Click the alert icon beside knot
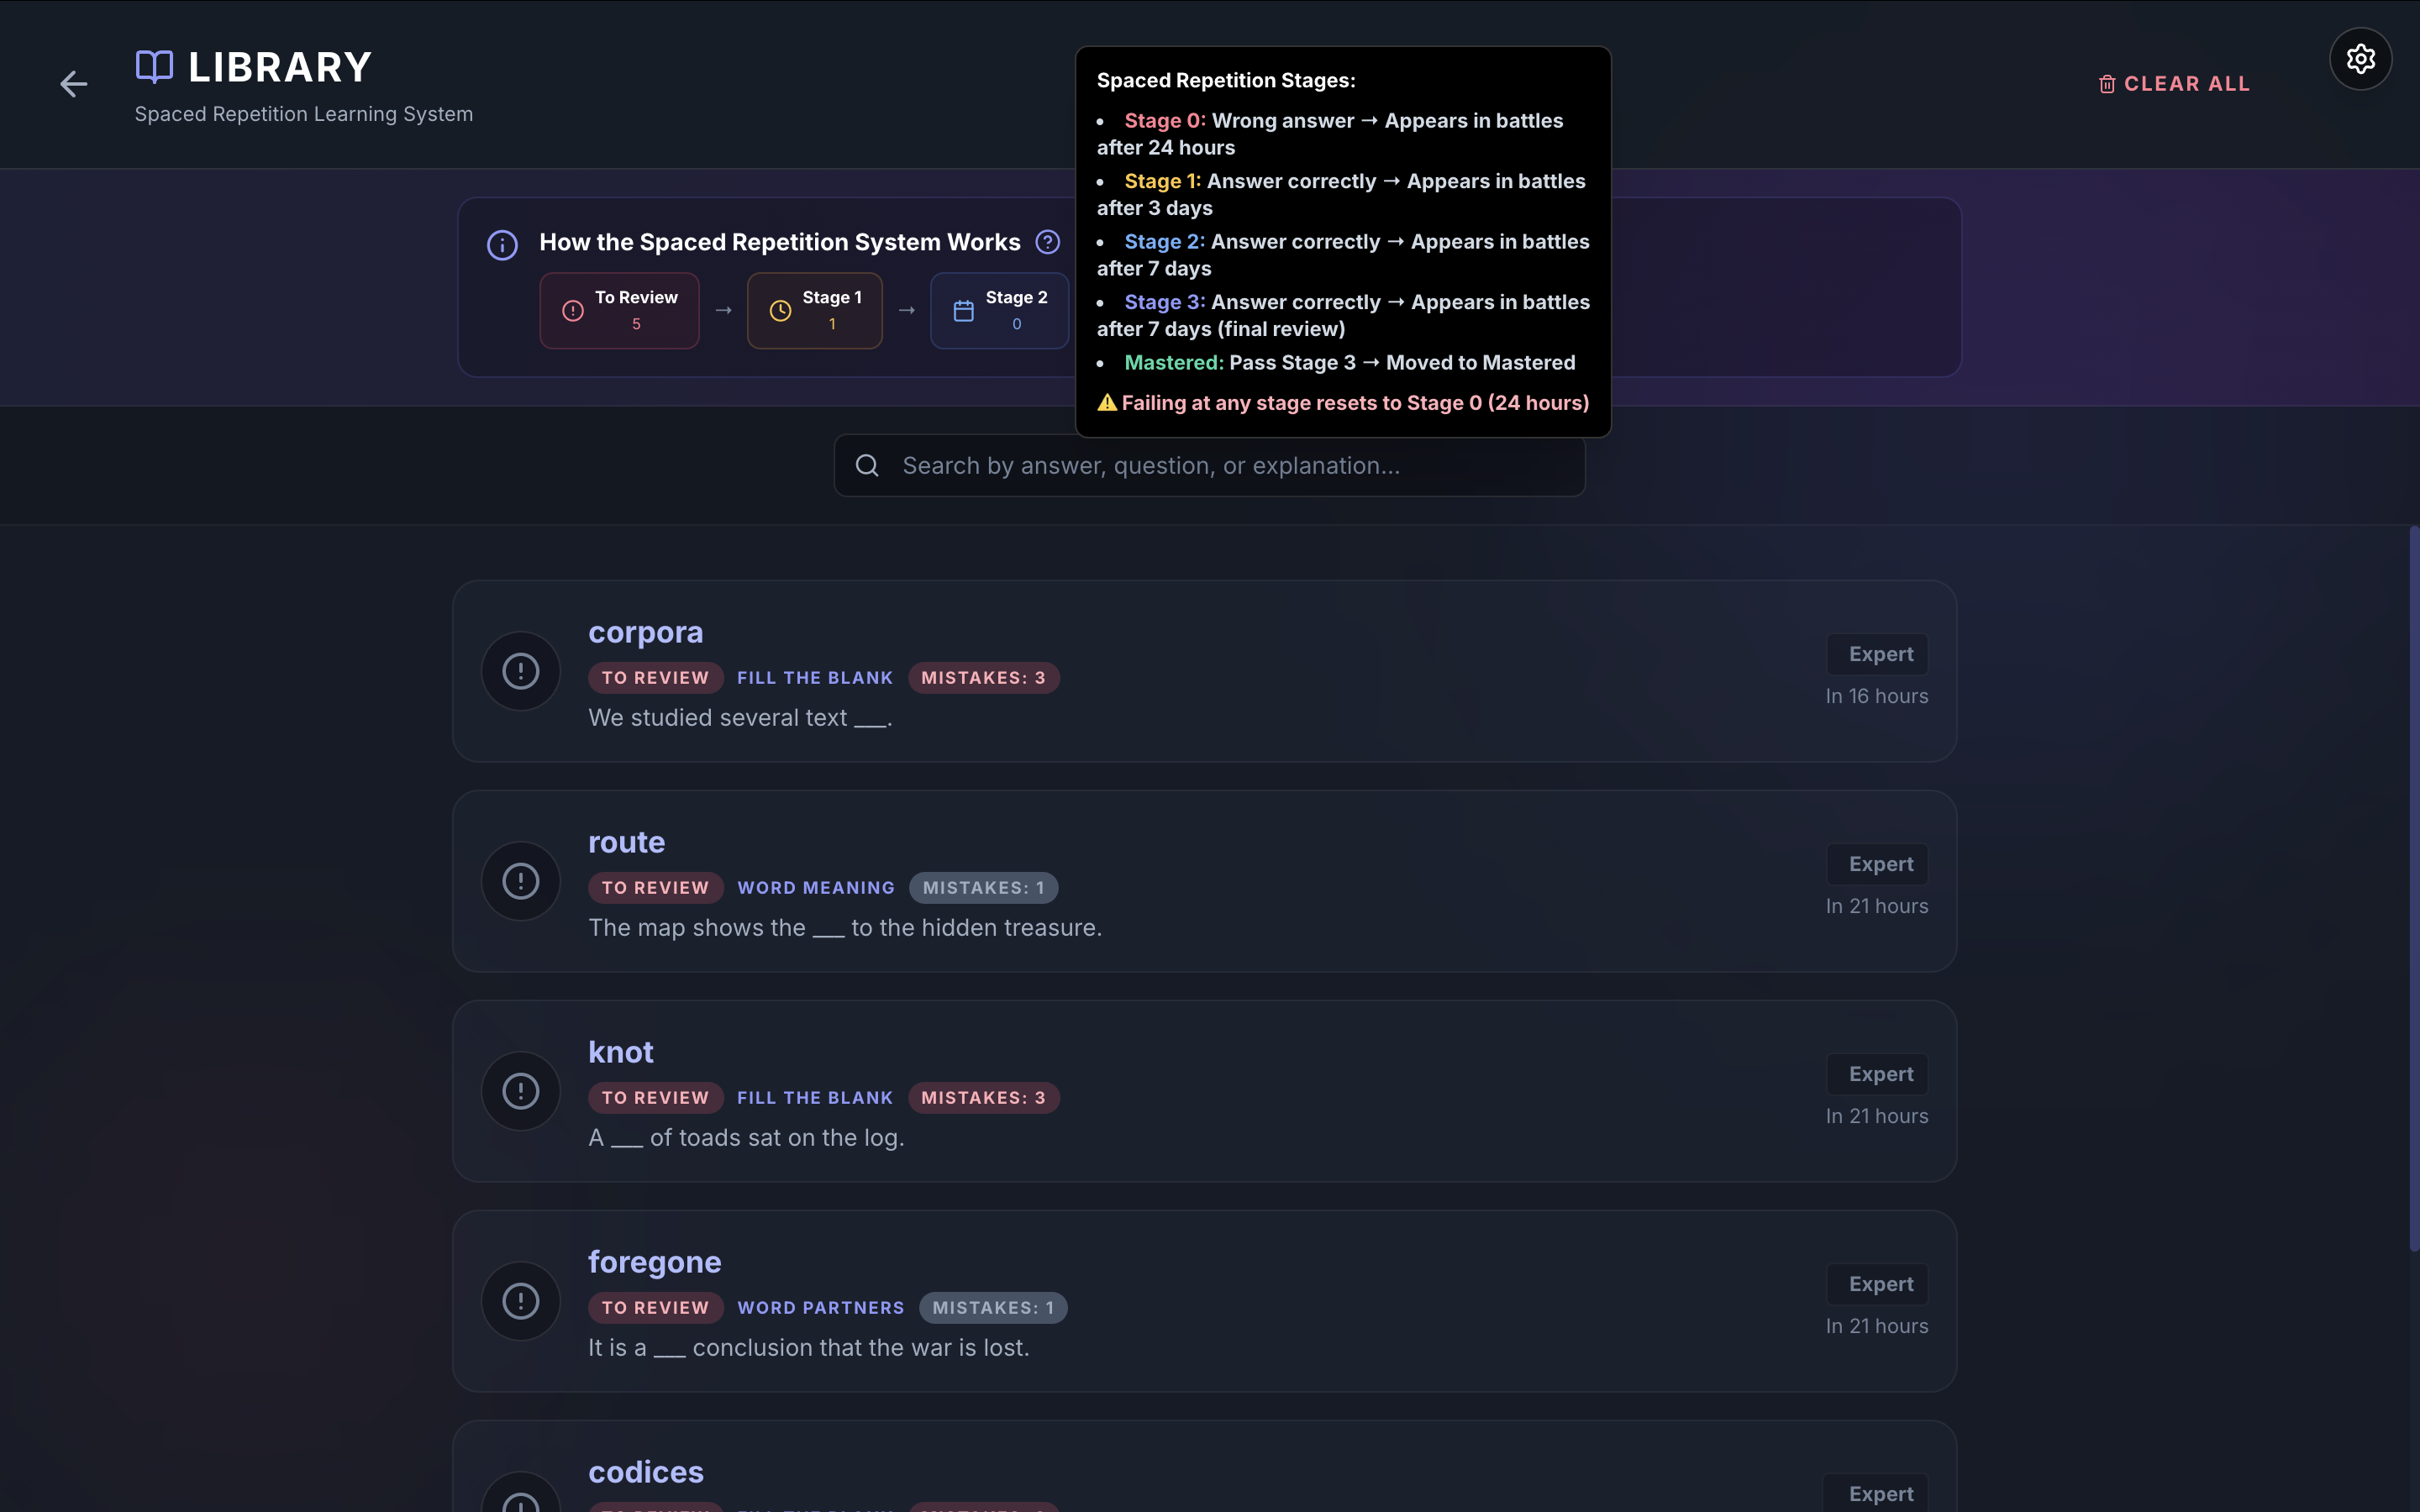 coord(520,1091)
